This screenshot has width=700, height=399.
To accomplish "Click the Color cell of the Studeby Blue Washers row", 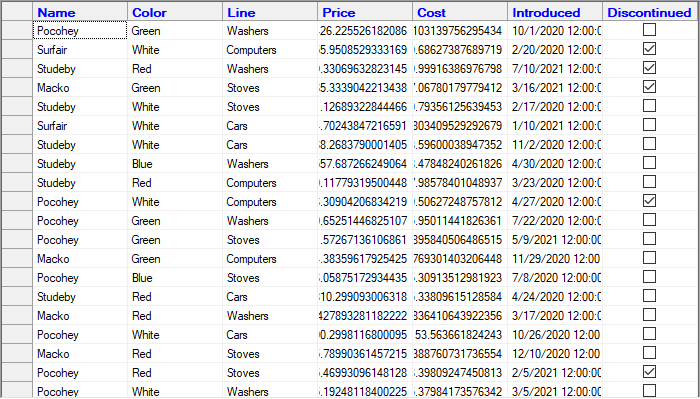I will pos(175,164).
